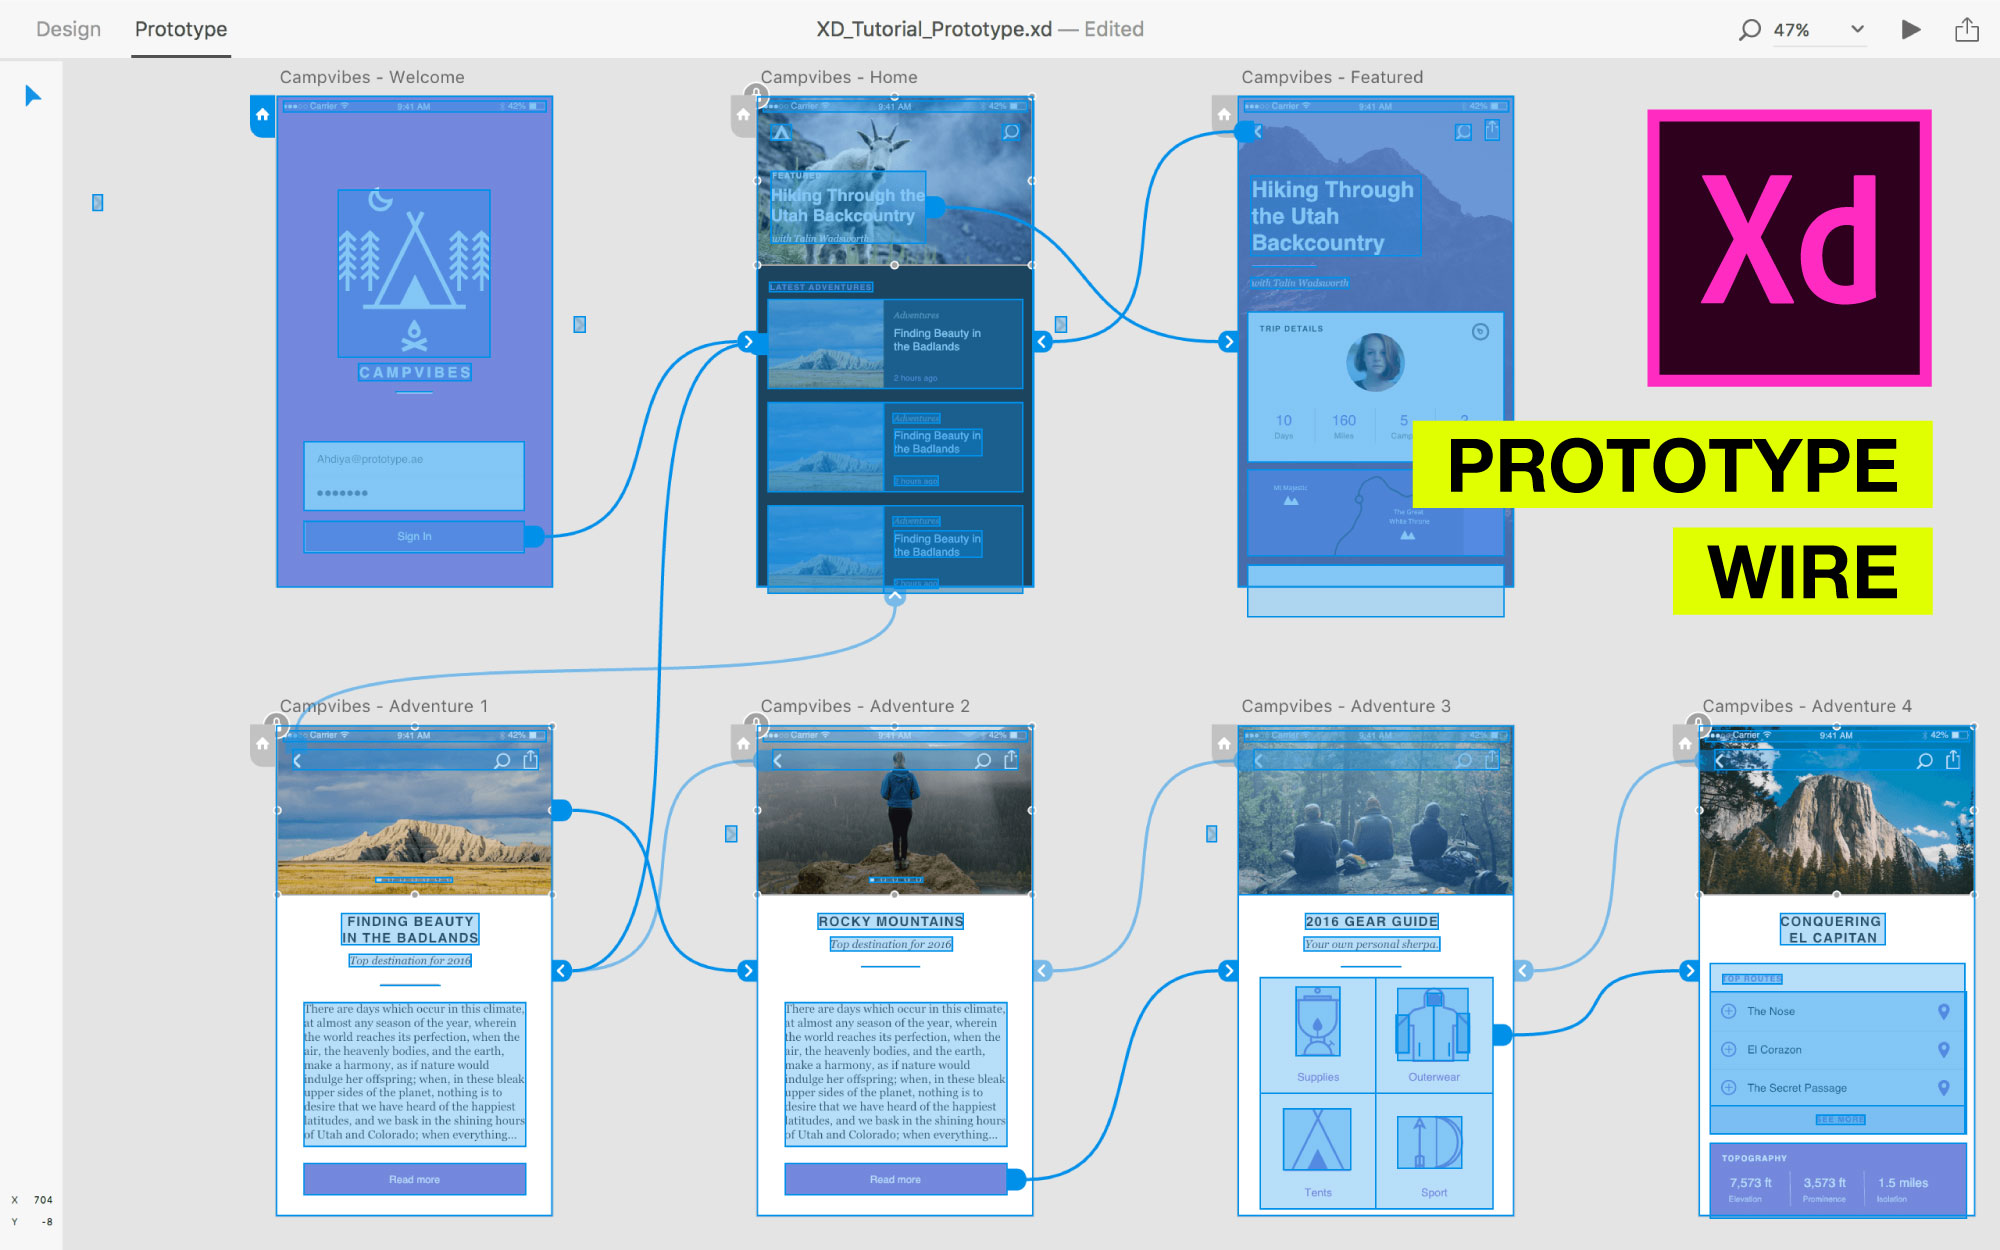
Task: Click Adventure 2 incoming wire arrow
Action: (748, 971)
